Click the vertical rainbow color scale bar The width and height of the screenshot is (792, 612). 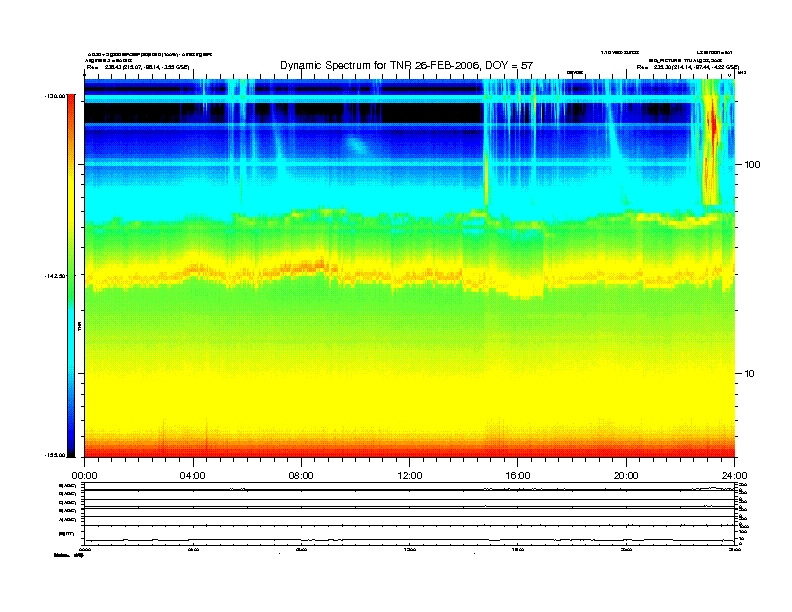click(71, 276)
